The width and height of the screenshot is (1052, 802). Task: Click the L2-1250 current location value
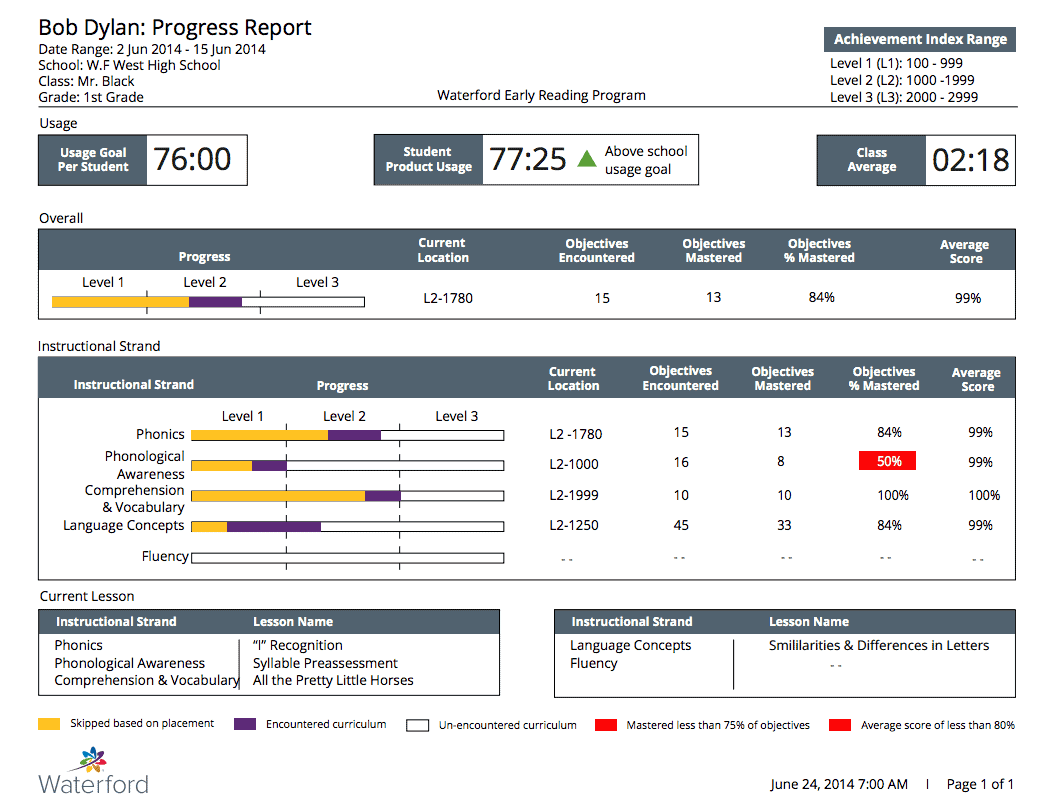(574, 525)
